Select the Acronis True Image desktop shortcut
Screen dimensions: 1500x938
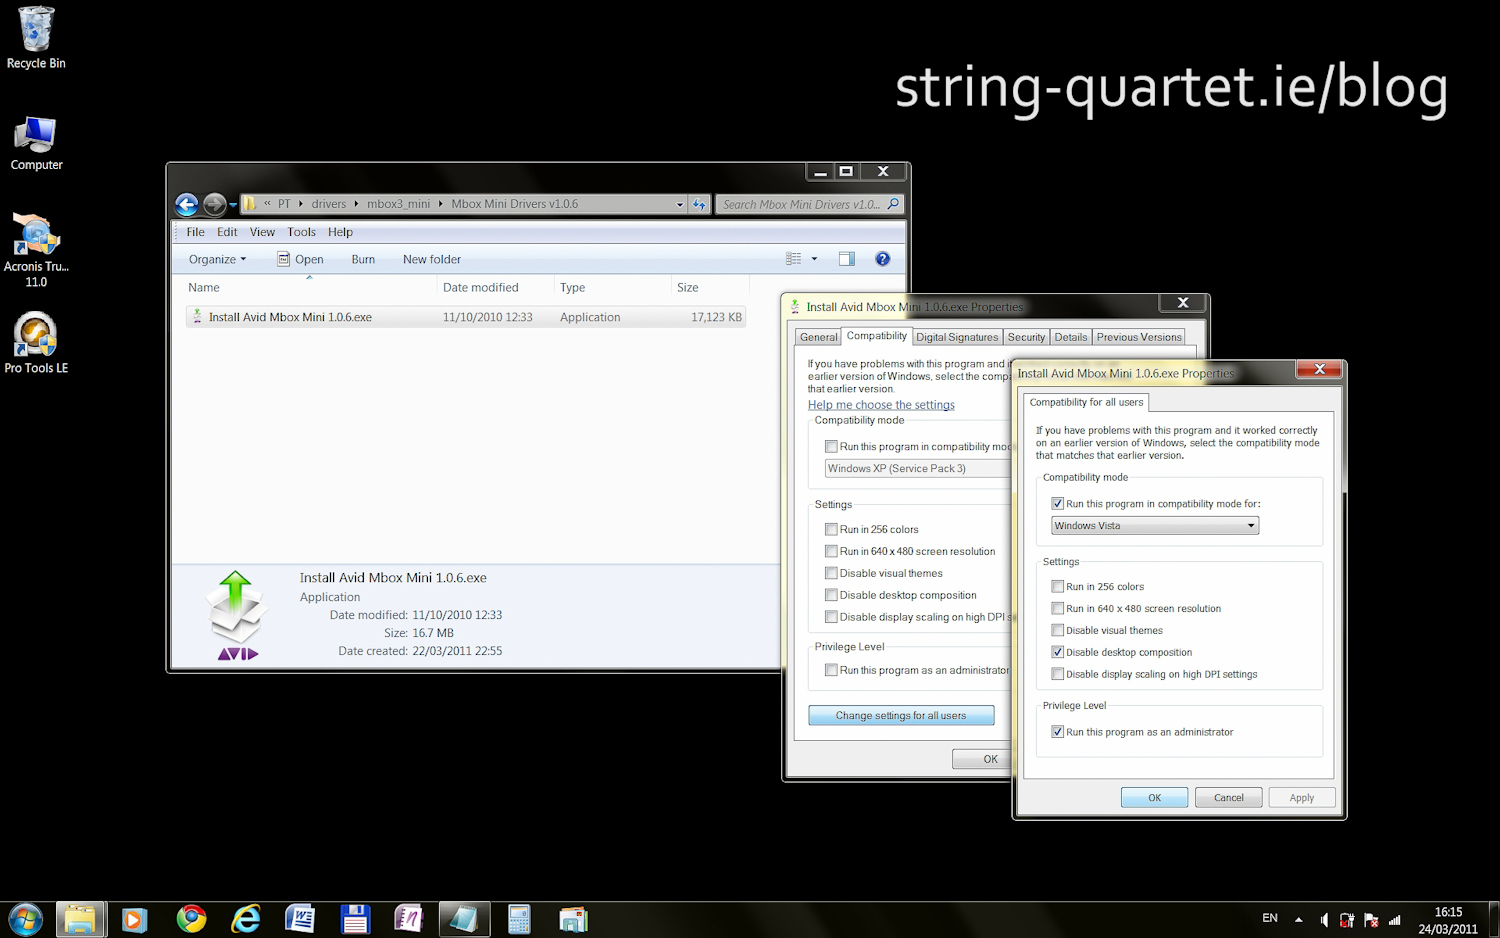pos(36,250)
